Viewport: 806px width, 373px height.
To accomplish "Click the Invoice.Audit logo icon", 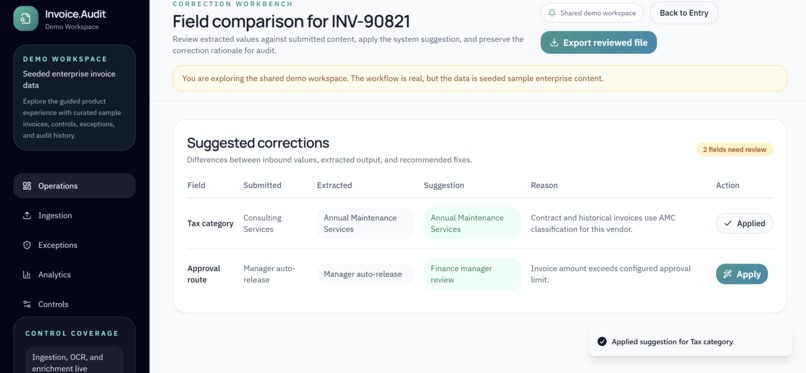I will [x=26, y=18].
